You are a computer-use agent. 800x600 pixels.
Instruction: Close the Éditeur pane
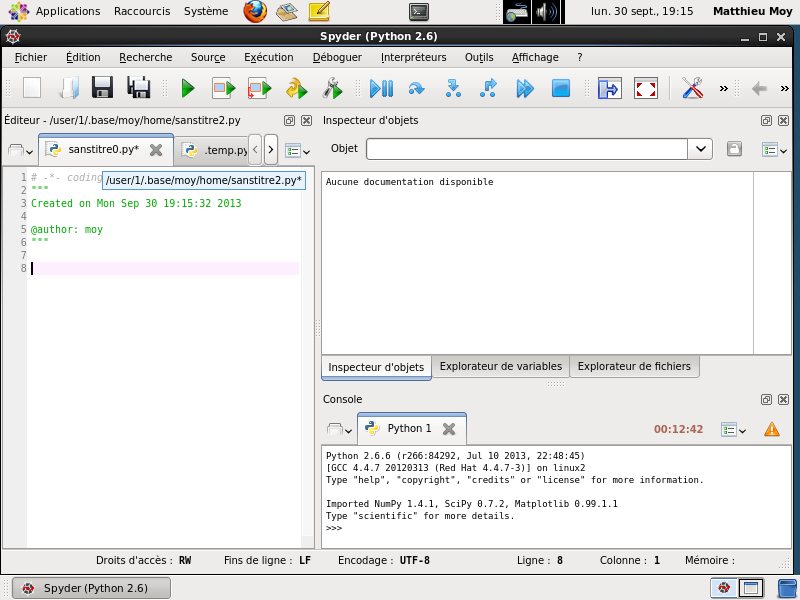click(306, 120)
